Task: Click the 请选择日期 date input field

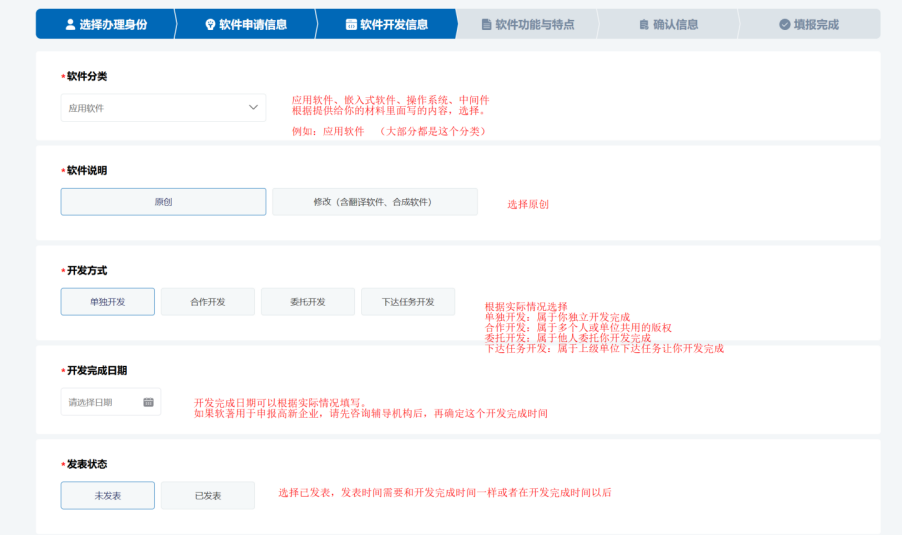Action: pyautogui.click(x=100, y=402)
